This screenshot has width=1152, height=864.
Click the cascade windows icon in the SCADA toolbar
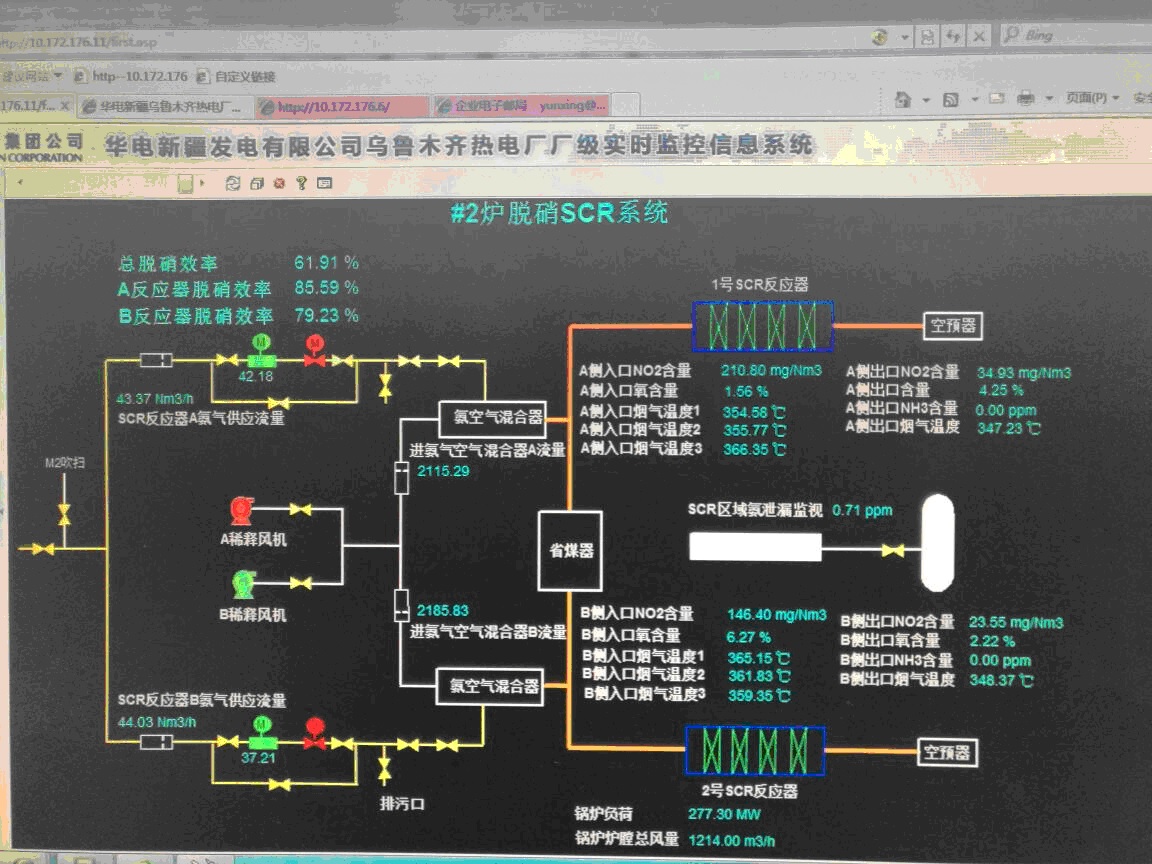point(256,184)
